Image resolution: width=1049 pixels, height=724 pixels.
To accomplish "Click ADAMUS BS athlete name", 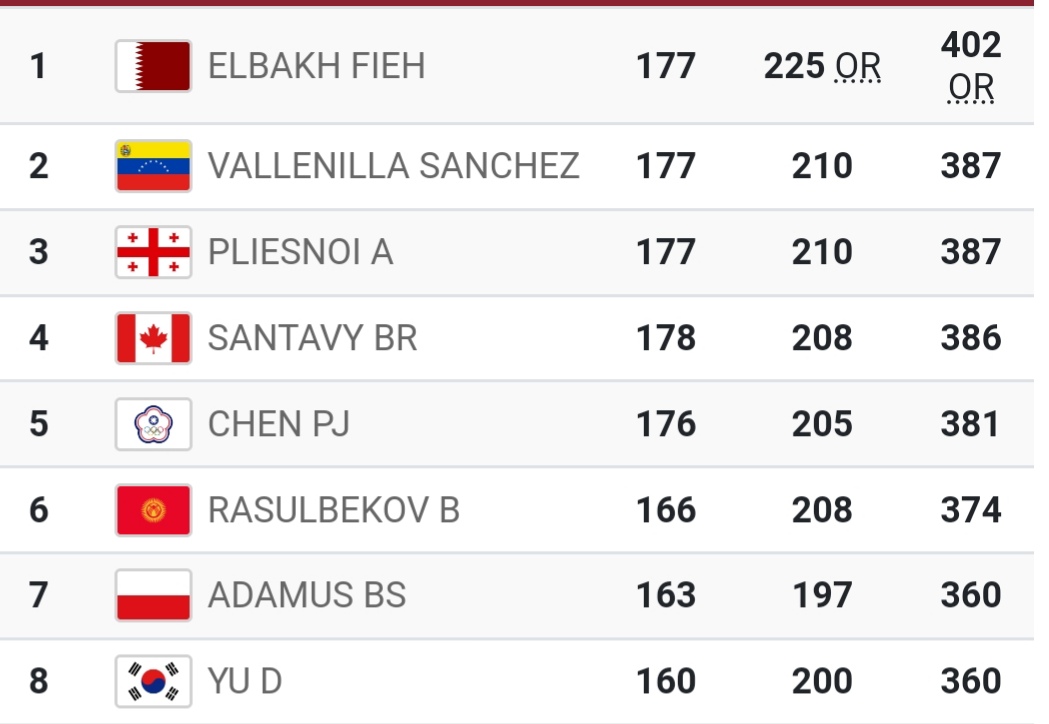I will click(x=306, y=595).
